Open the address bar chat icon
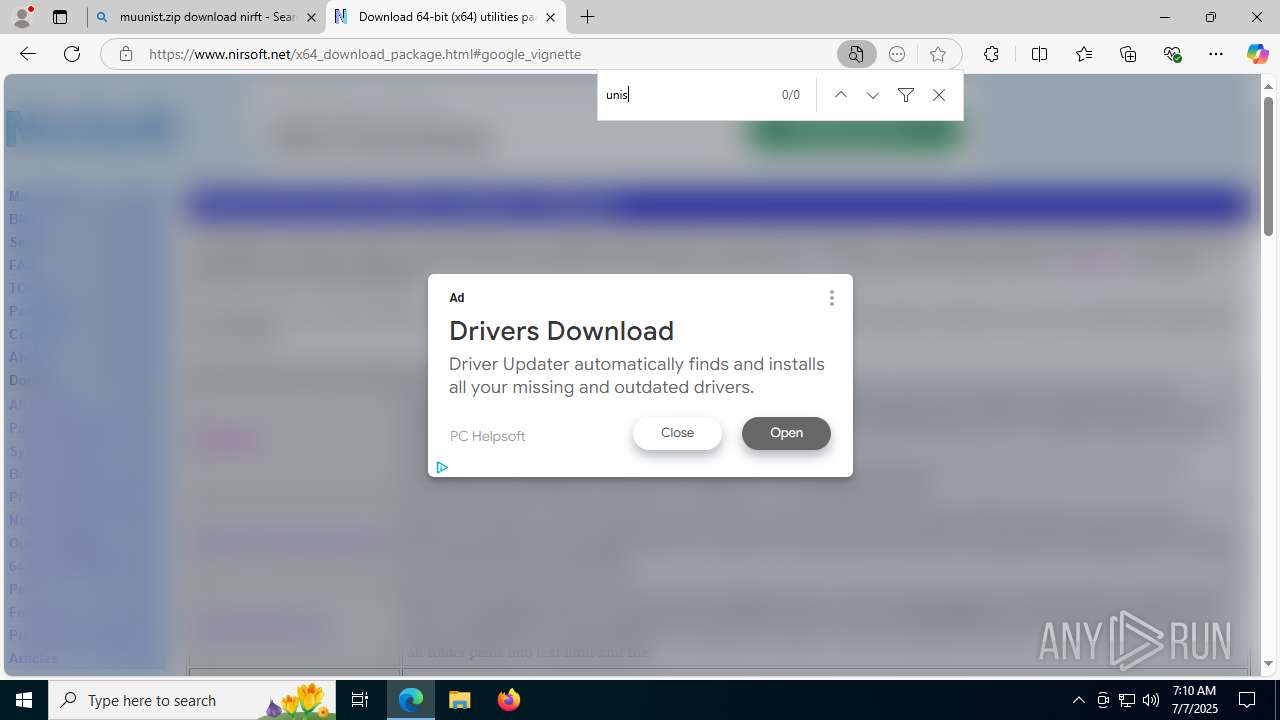This screenshot has height=720, width=1280. 897,54
